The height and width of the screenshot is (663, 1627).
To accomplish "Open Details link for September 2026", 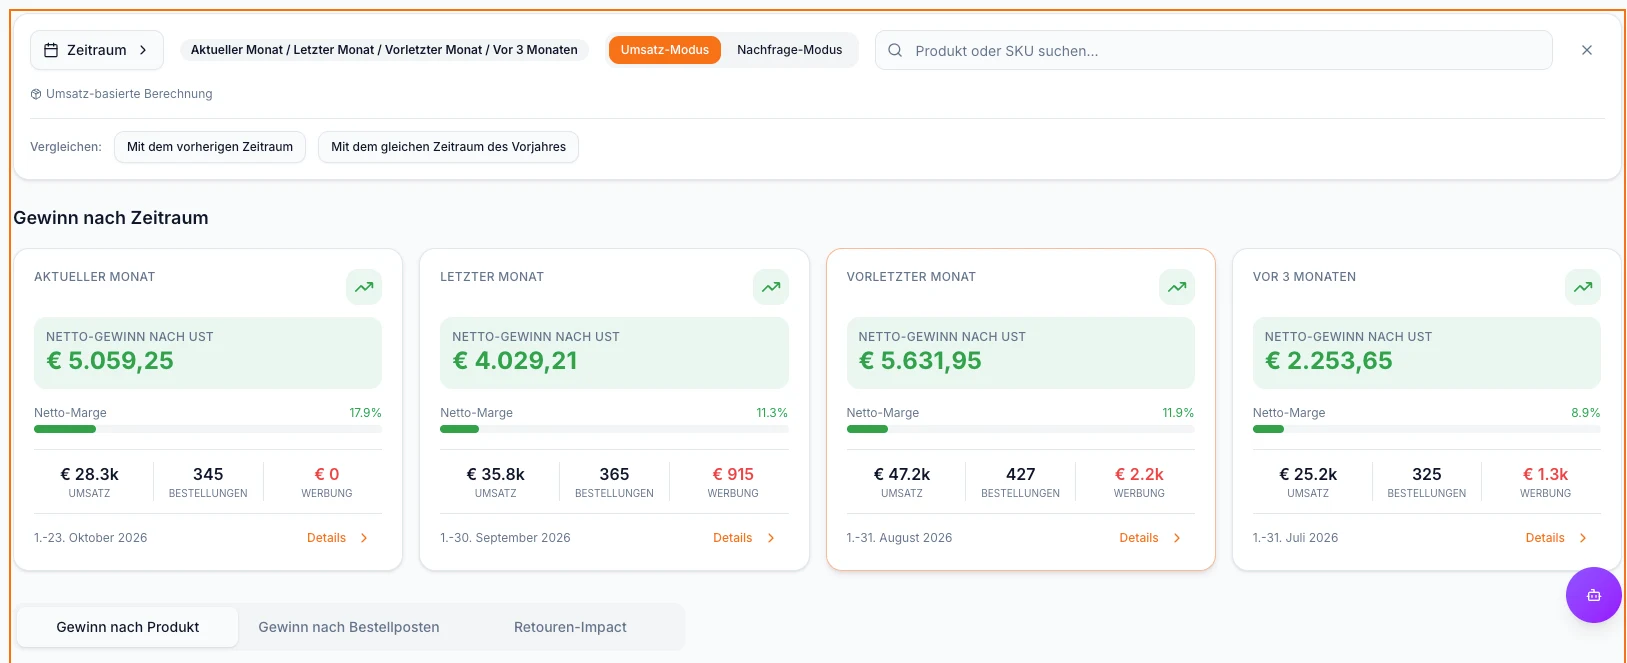I will click(x=732, y=538).
